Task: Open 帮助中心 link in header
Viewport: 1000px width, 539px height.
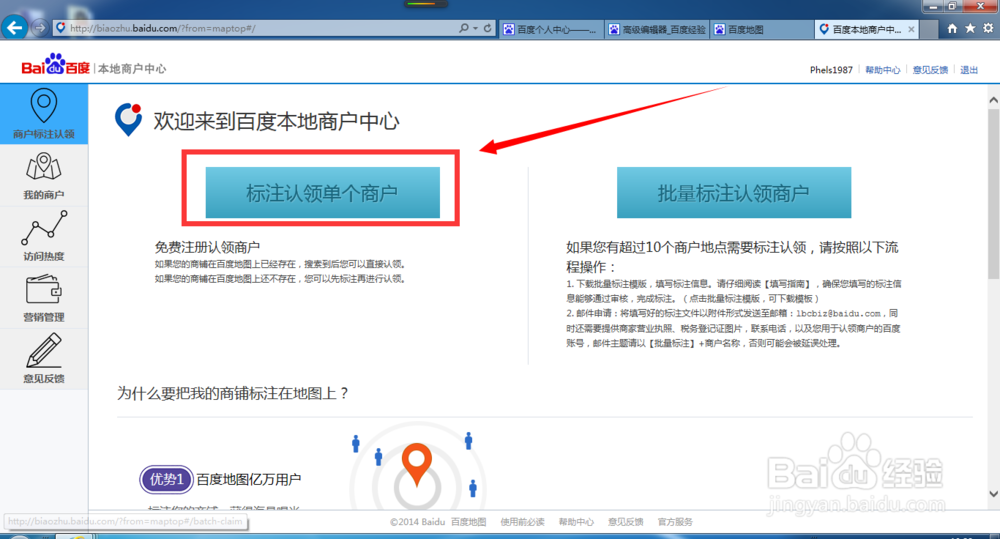Action: (x=883, y=70)
